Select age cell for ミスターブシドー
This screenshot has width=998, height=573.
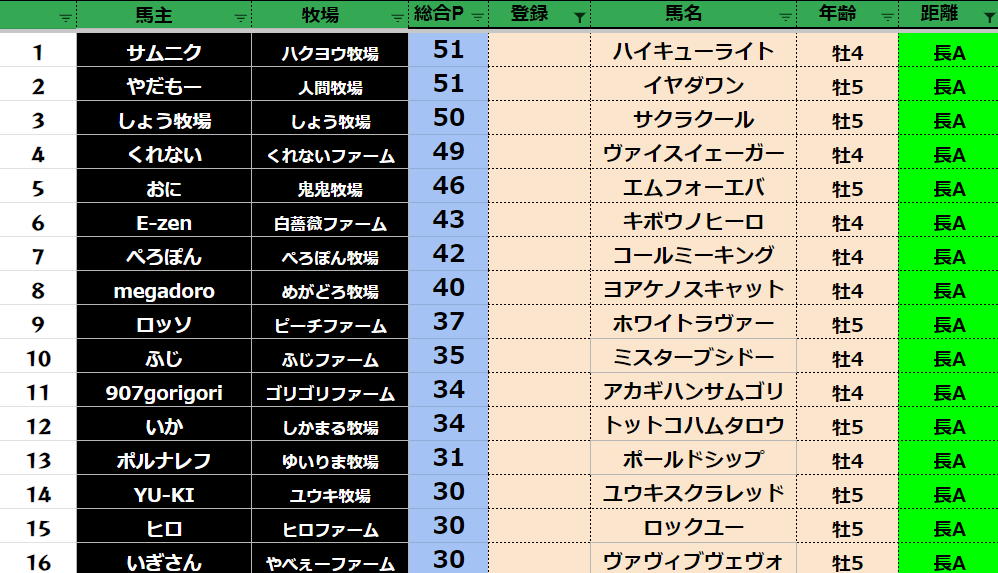coord(846,359)
